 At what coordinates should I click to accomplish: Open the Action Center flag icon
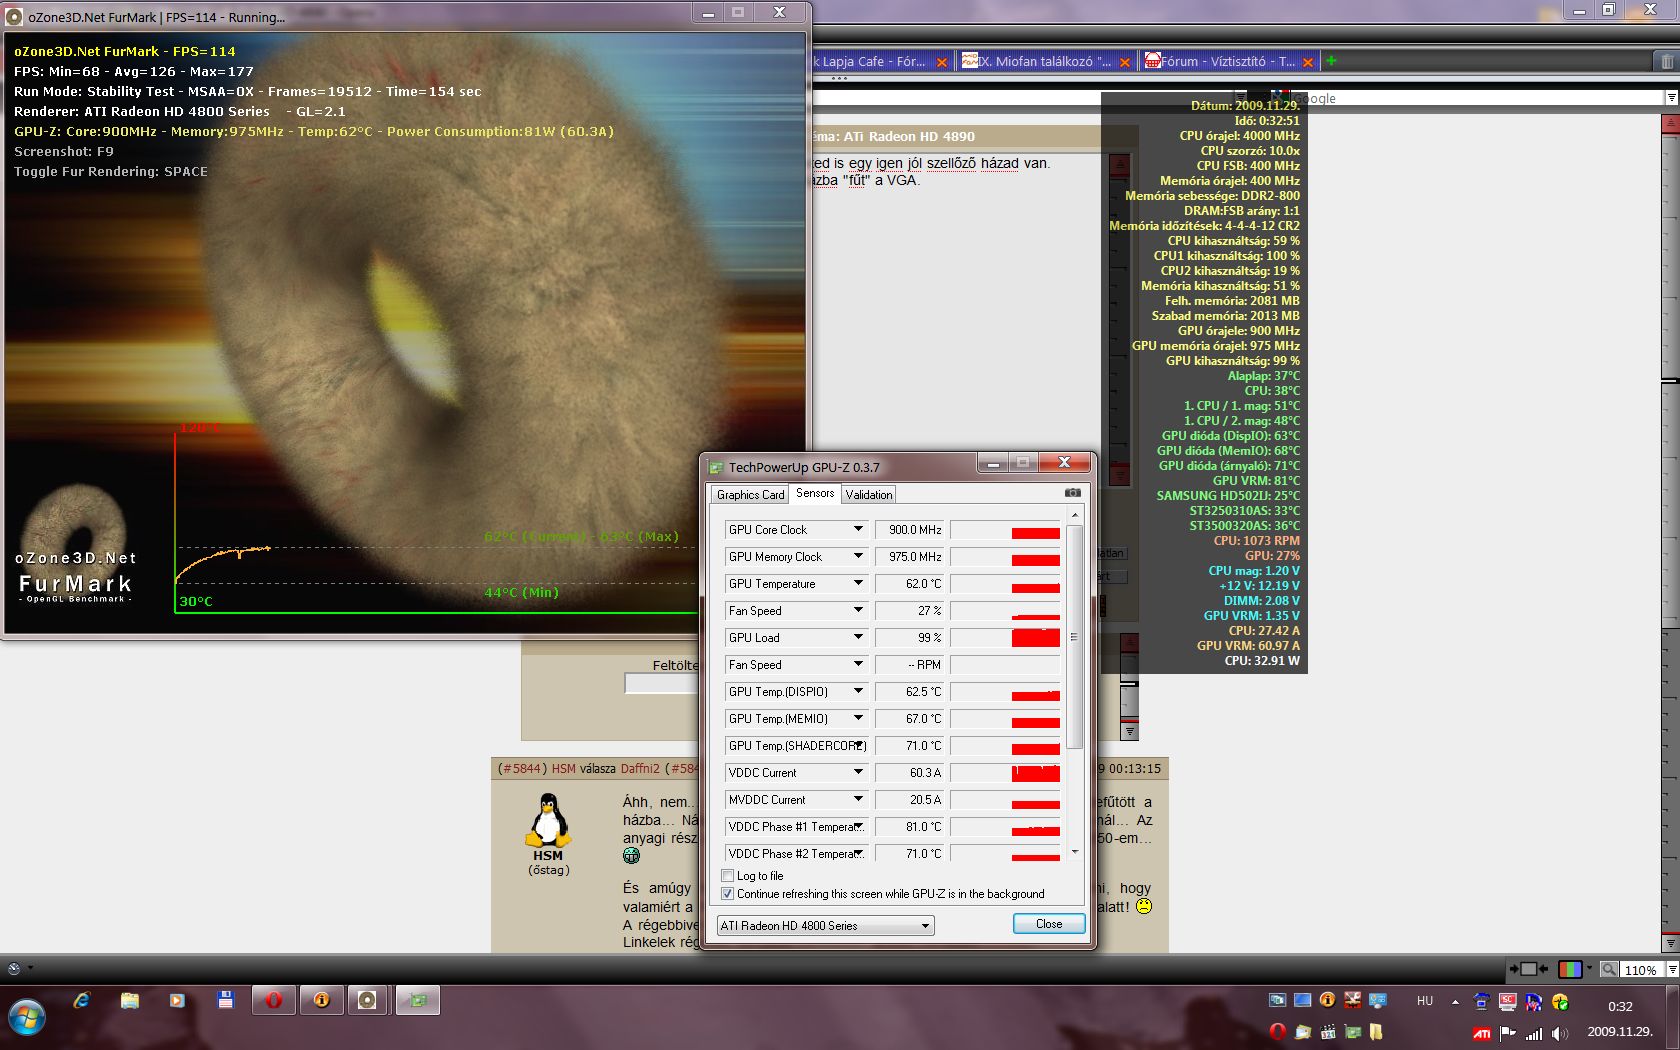tap(1507, 1033)
